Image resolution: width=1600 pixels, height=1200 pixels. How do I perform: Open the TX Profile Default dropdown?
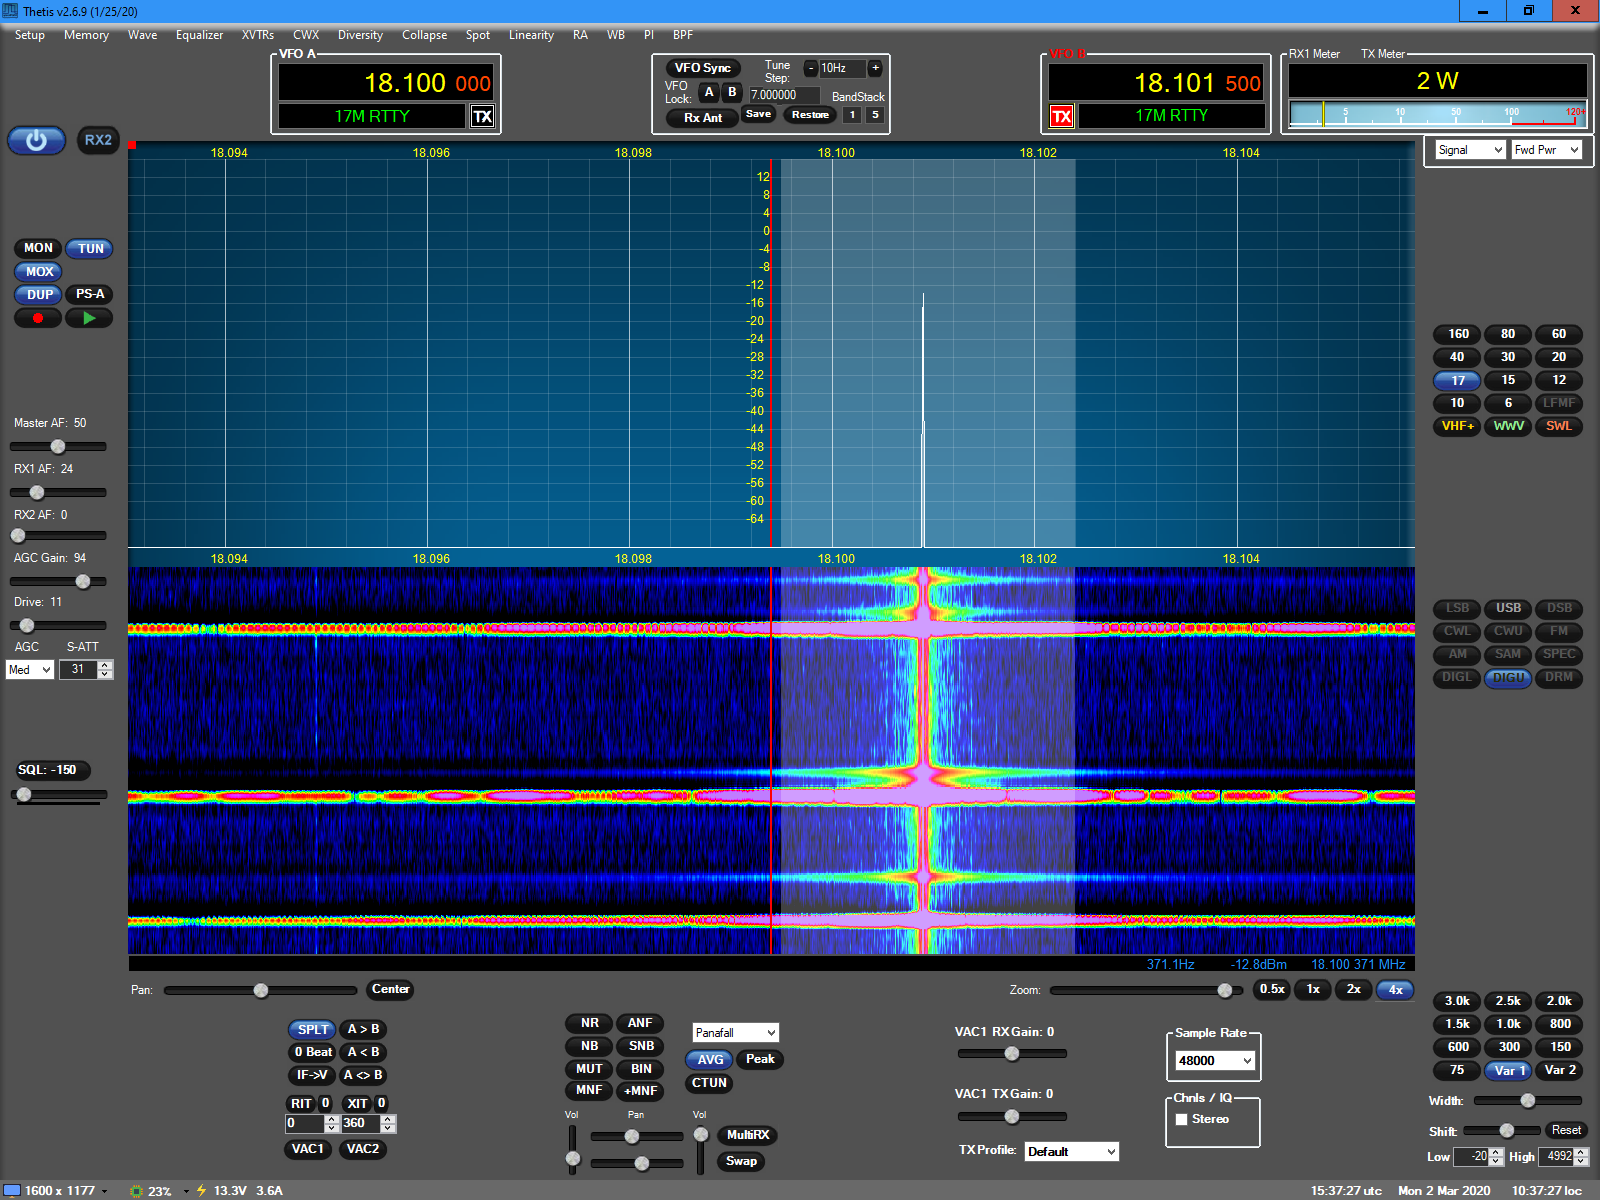click(x=1071, y=1151)
